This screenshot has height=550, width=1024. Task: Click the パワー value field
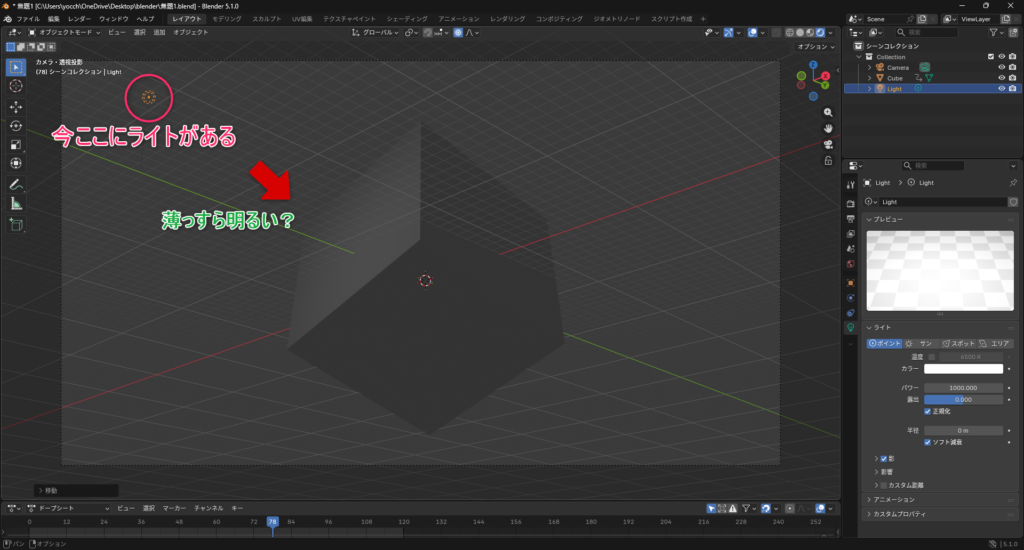pos(963,387)
